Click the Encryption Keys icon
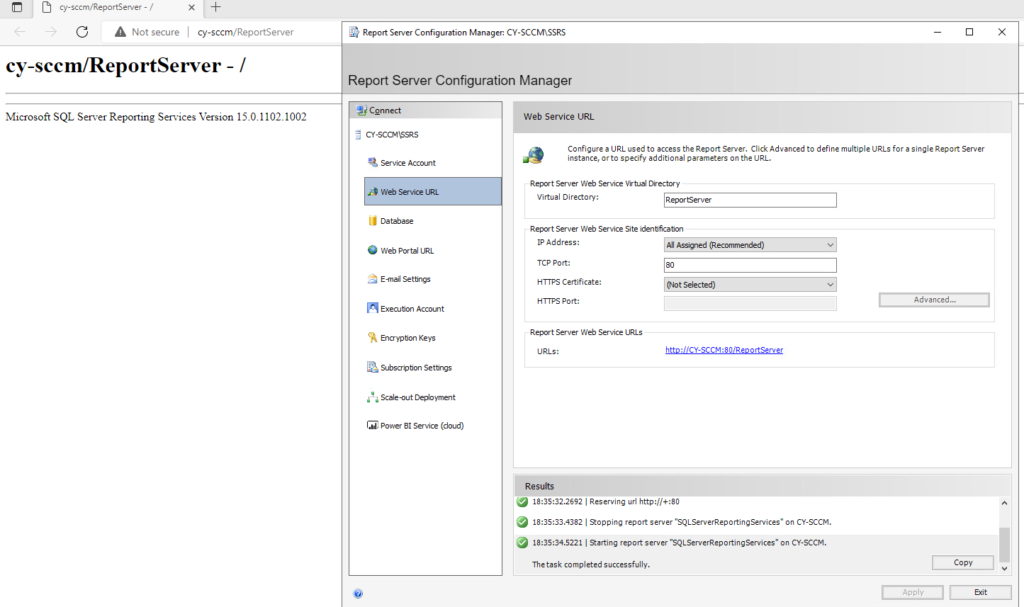The image size is (1024, 607). (x=372, y=337)
